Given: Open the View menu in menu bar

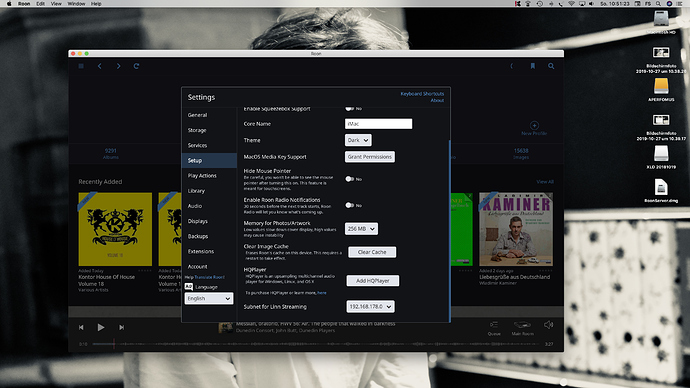Looking at the screenshot, I should point(56,4).
